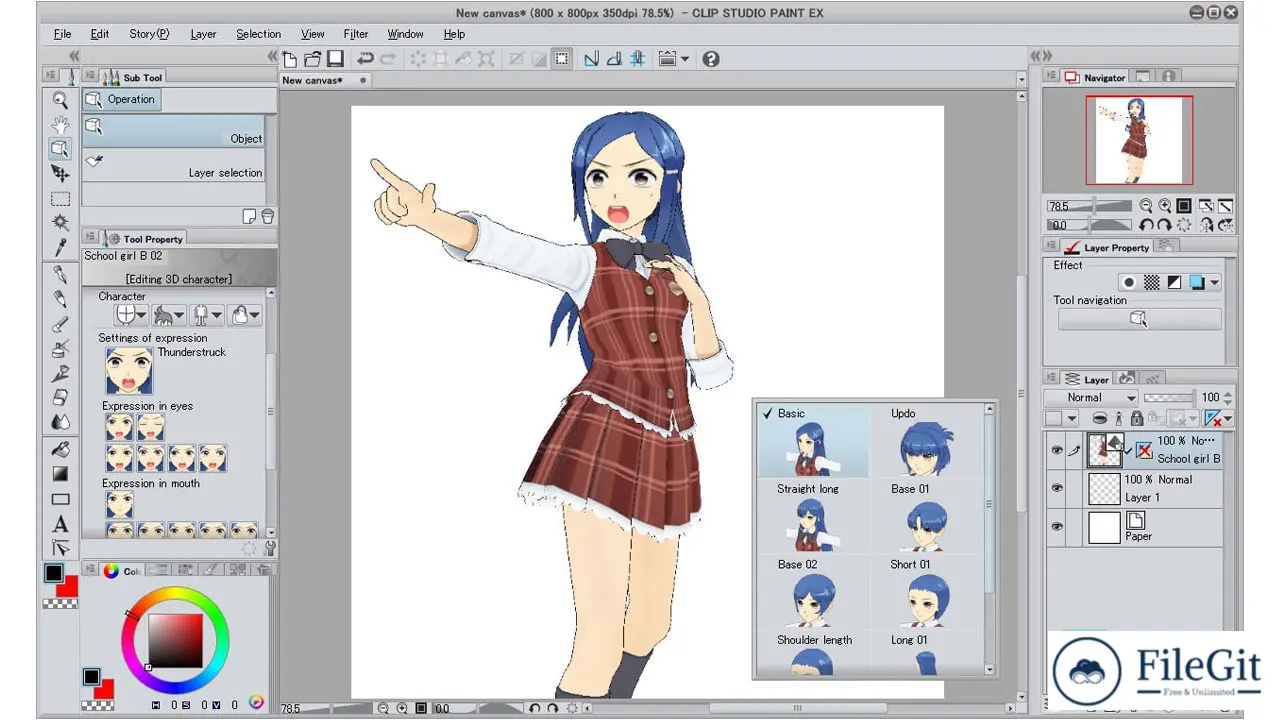This screenshot has height=720, width=1280.
Task: Select the Fill bucket tool
Action: 60,449
